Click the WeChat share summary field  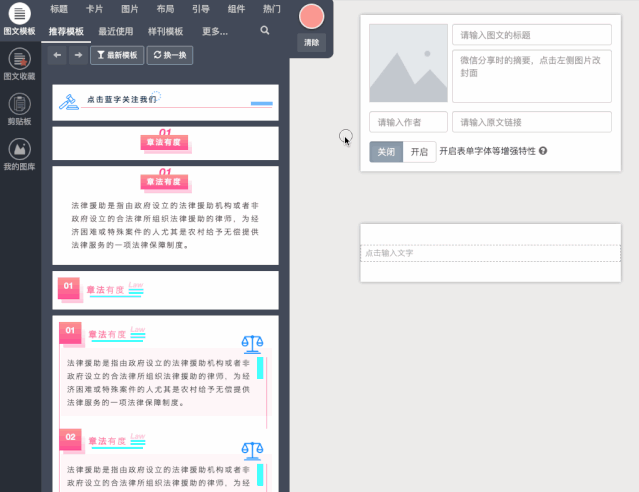532,76
